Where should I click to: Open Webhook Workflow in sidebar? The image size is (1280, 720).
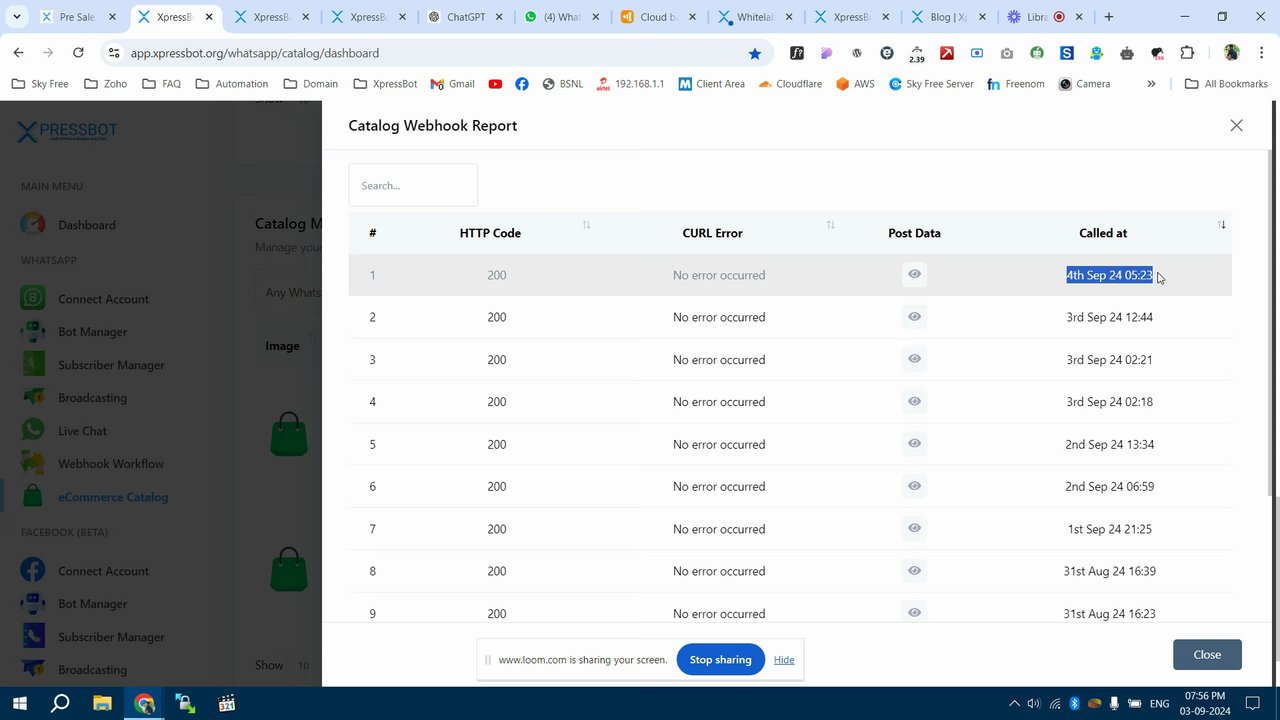click(111, 464)
